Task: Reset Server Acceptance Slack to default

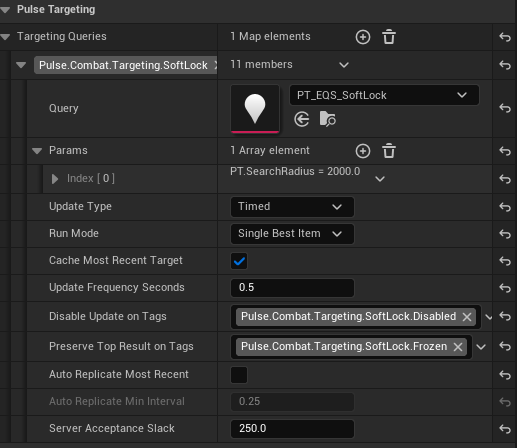Action: pos(505,429)
